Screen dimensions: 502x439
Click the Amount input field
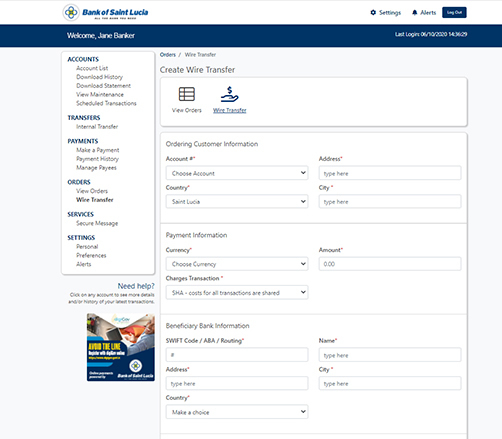click(390, 264)
